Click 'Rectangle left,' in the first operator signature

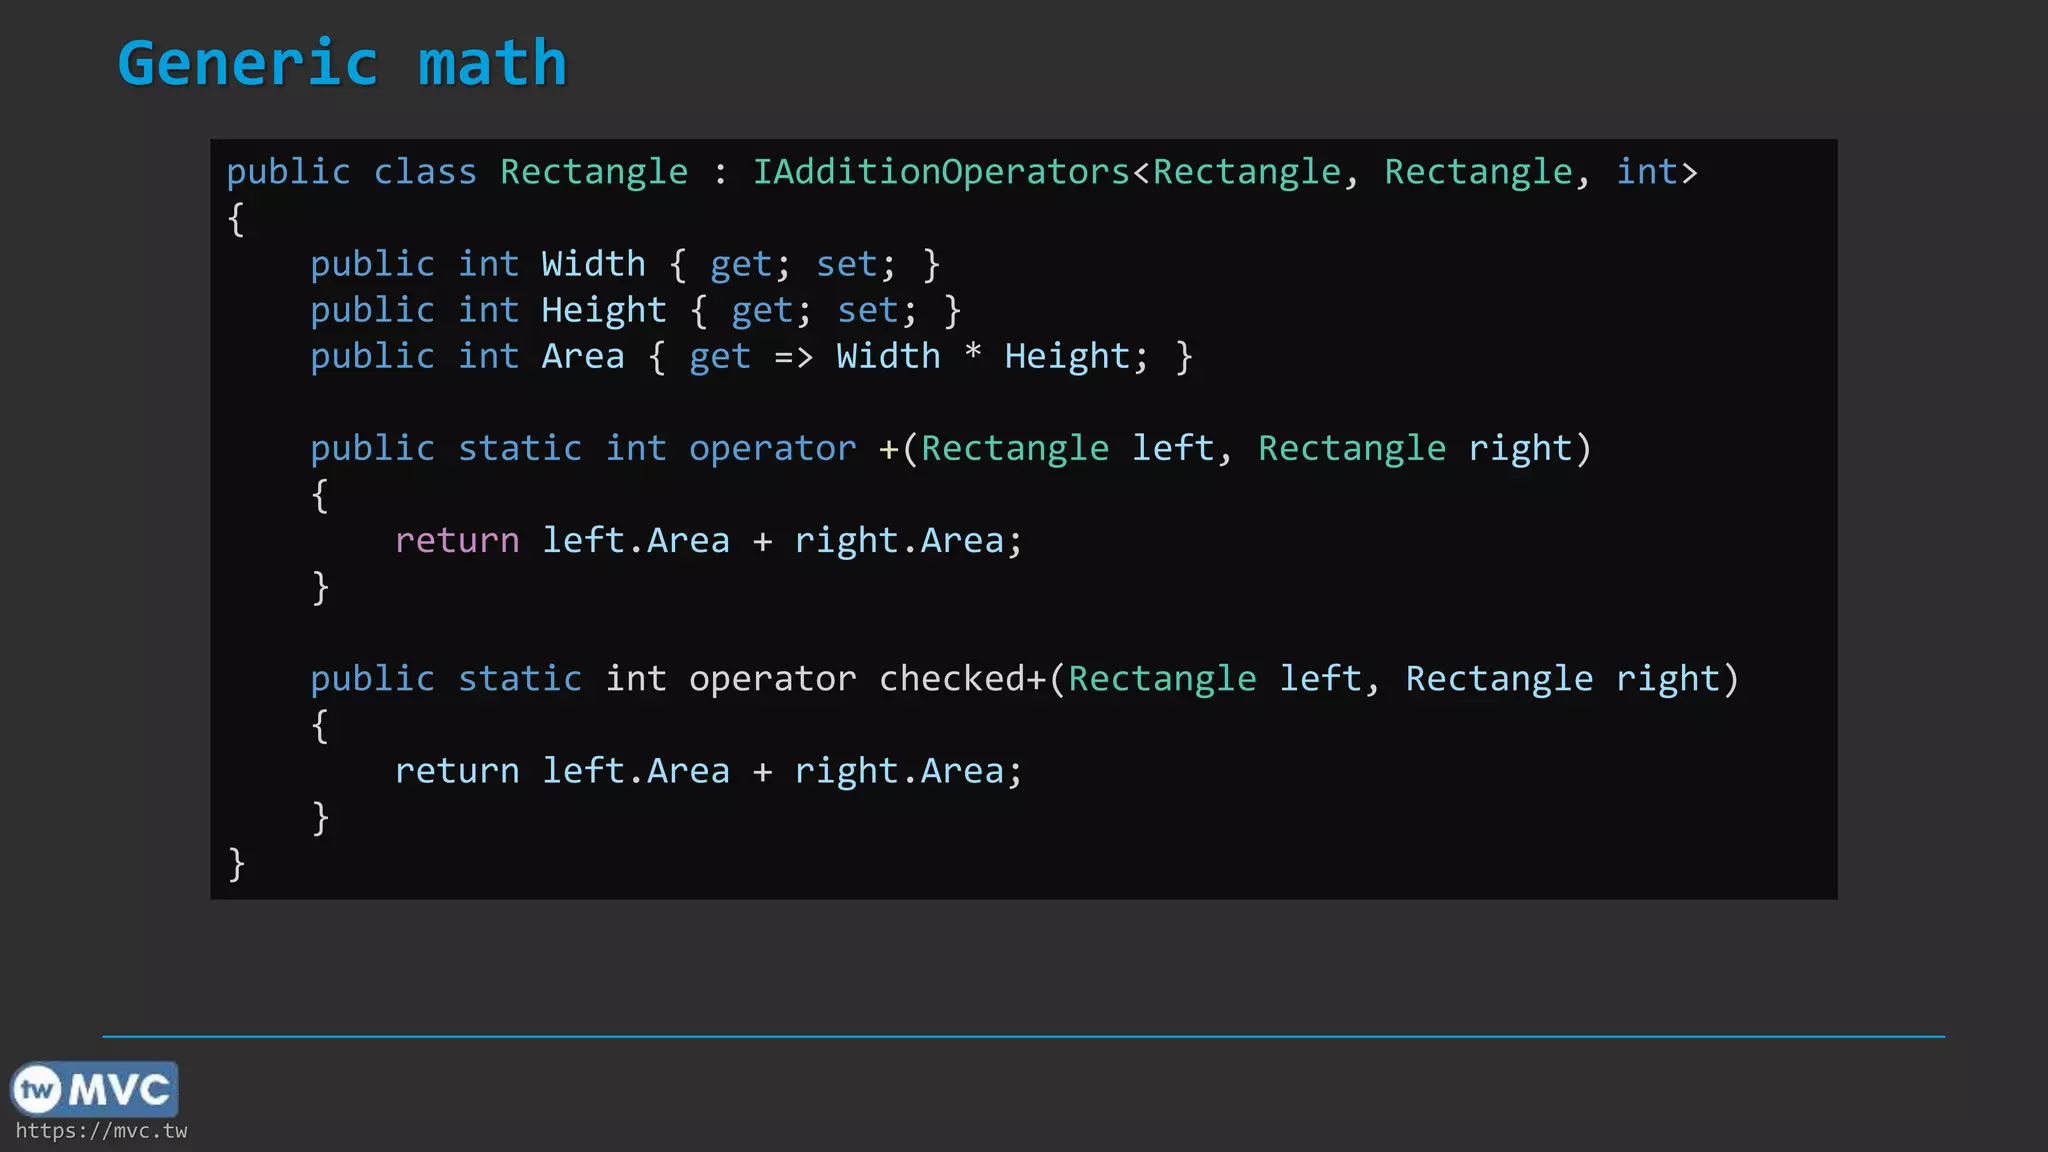1077,449
